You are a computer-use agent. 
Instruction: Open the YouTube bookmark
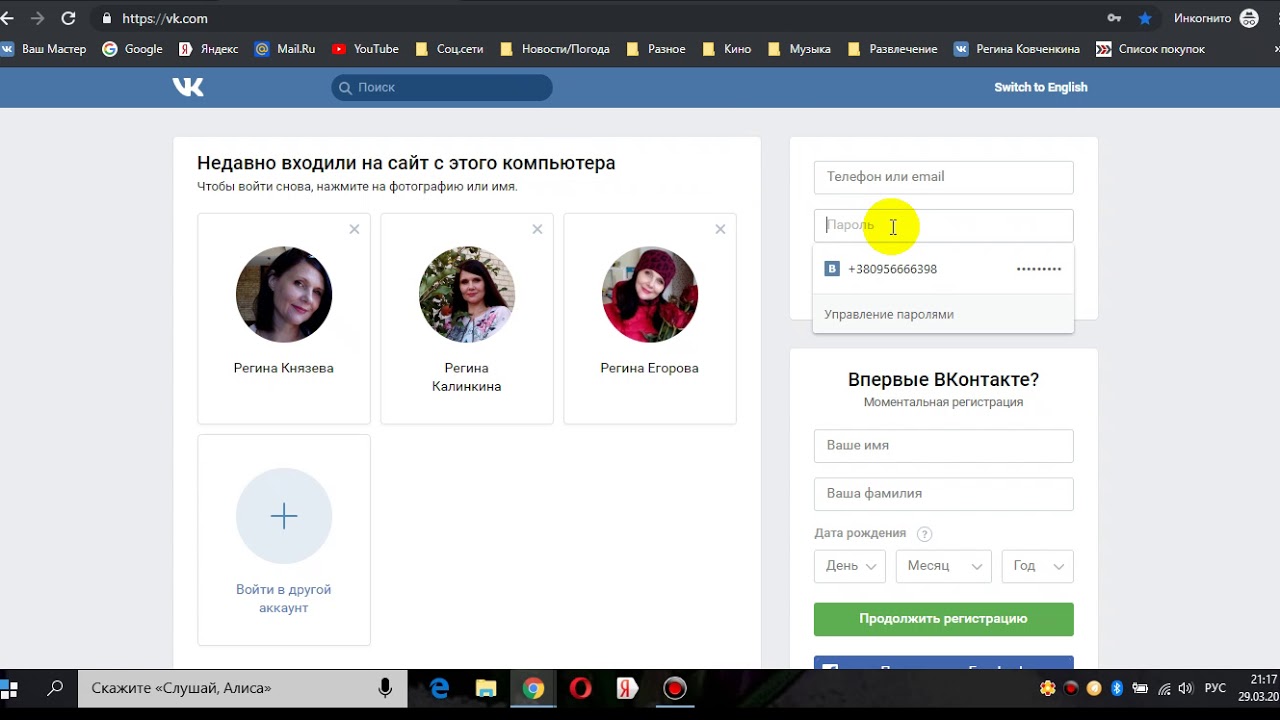pyautogui.click(x=365, y=49)
